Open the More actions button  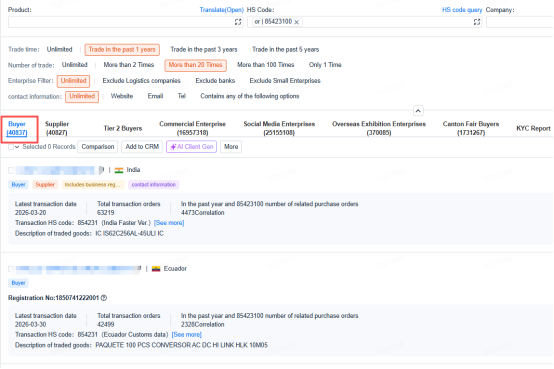pyautogui.click(x=231, y=147)
